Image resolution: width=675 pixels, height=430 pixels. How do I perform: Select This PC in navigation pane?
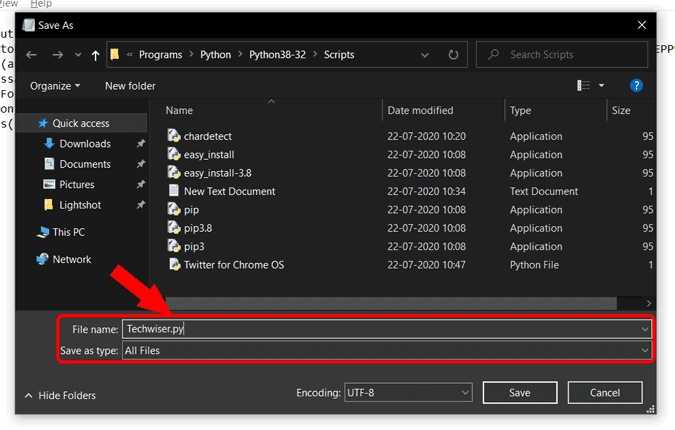tap(68, 231)
